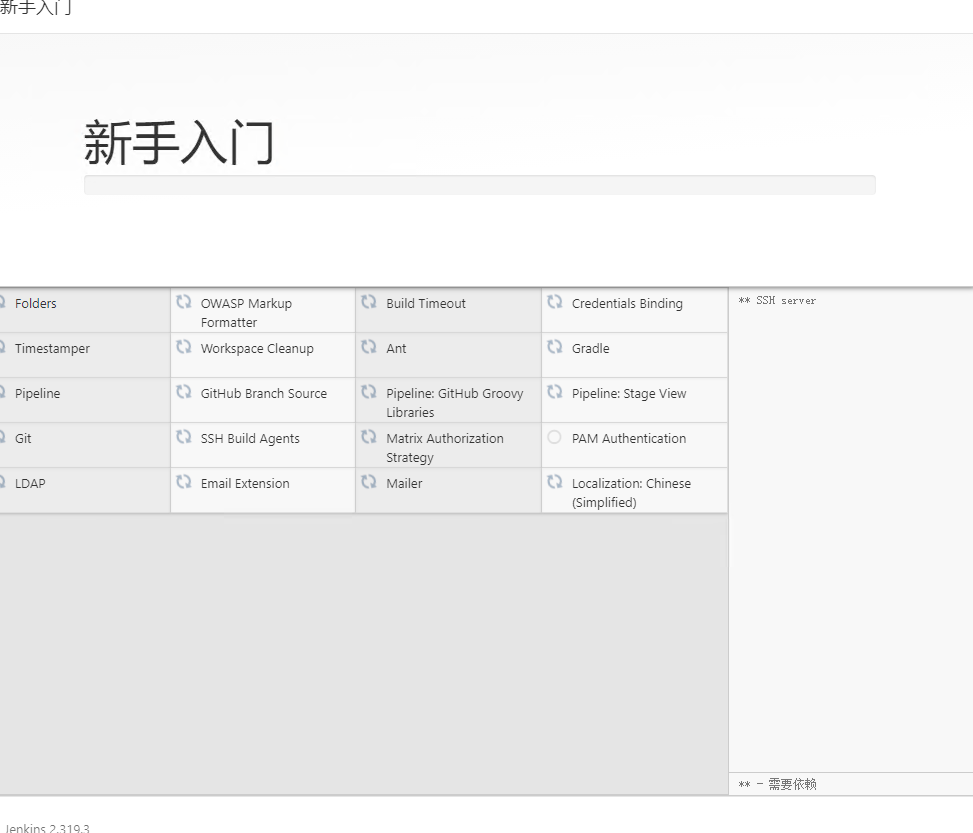The width and height of the screenshot is (973, 833).
Task: Click the Ant plugin pending icon
Action: pos(369,346)
